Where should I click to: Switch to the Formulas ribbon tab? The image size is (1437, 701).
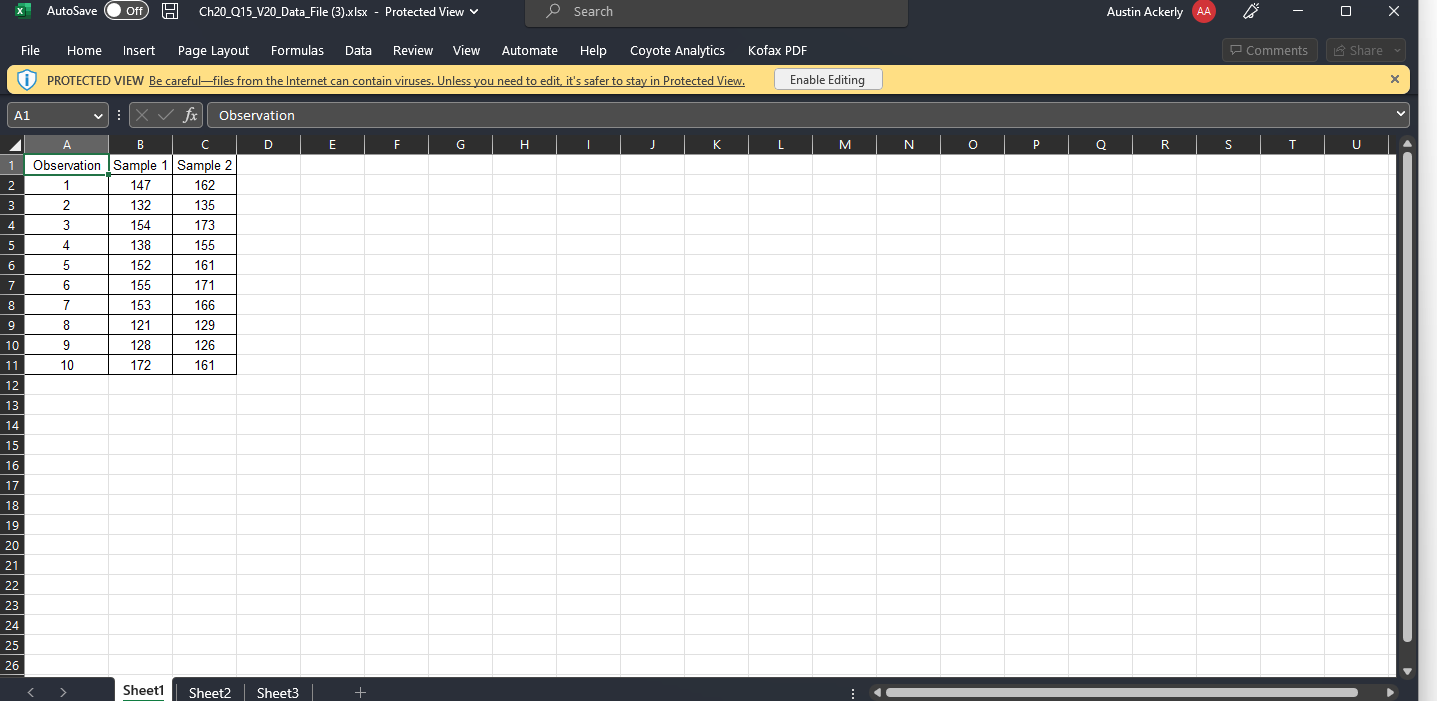click(297, 50)
